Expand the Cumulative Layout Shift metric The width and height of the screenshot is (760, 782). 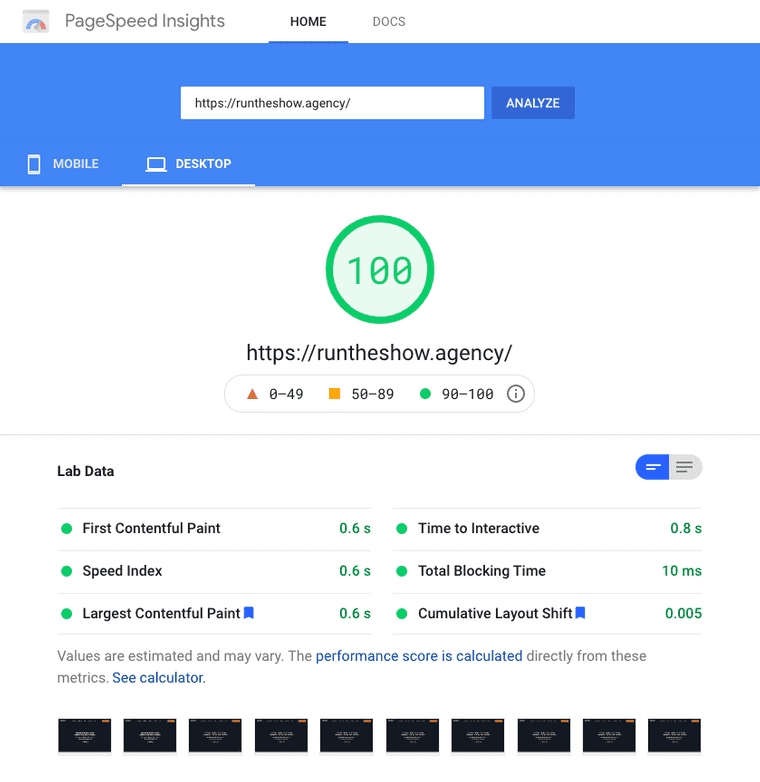(x=547, y=613)
